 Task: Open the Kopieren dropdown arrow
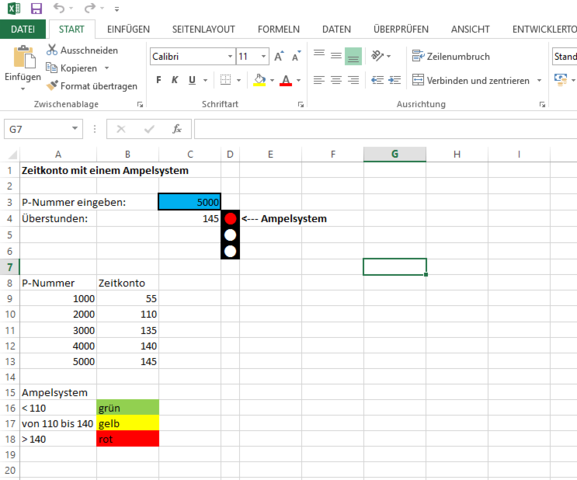click(107, 68)
